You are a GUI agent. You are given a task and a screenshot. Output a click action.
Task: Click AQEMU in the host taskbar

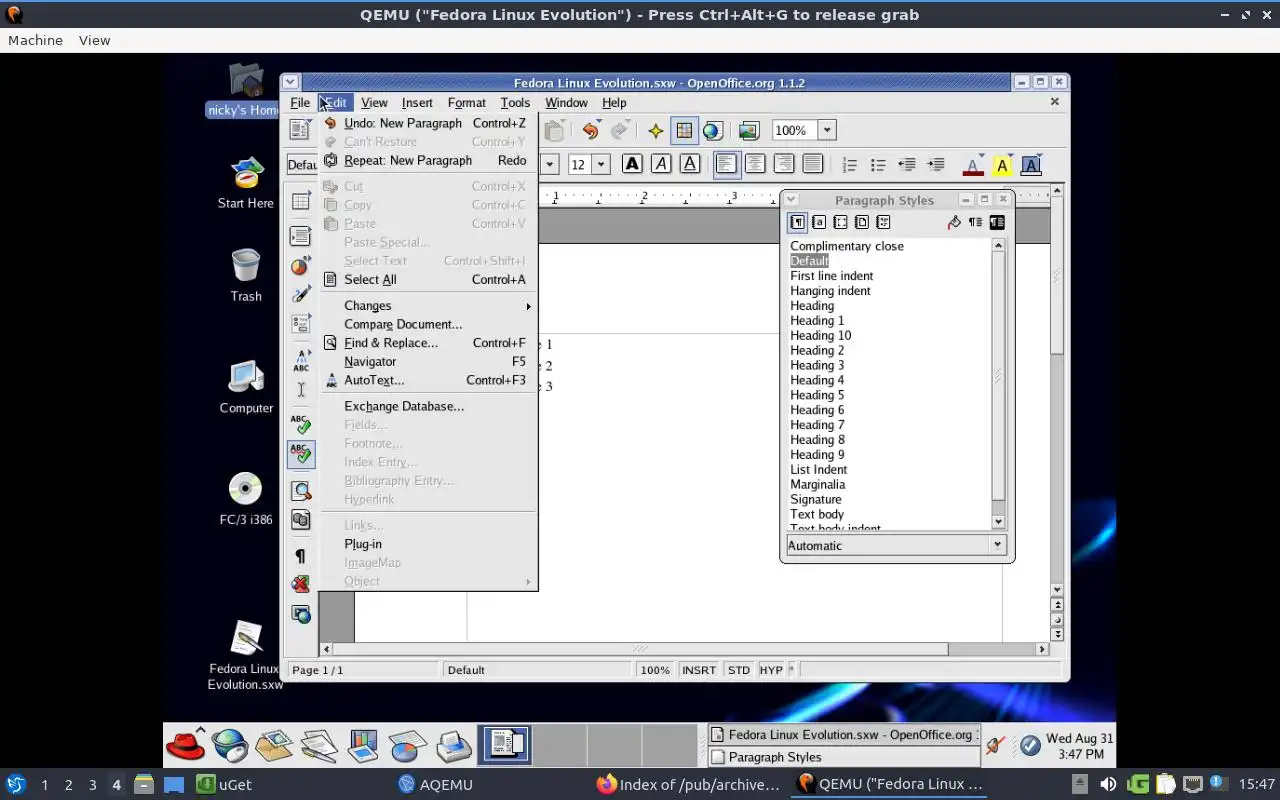coord(434,785)
